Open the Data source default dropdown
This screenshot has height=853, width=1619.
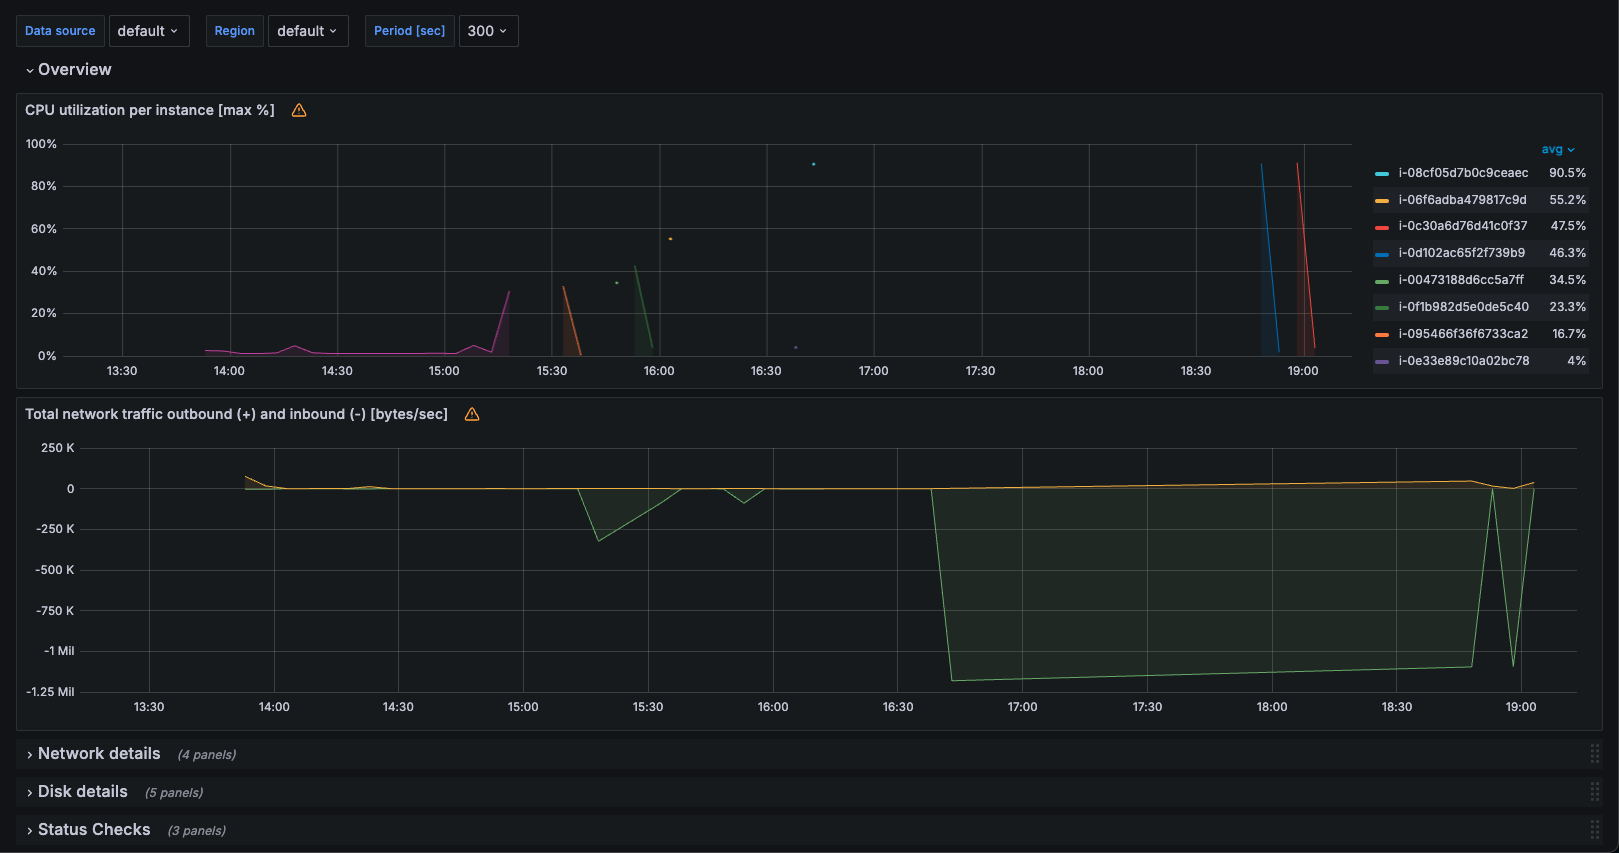click(x=148, y=31)
